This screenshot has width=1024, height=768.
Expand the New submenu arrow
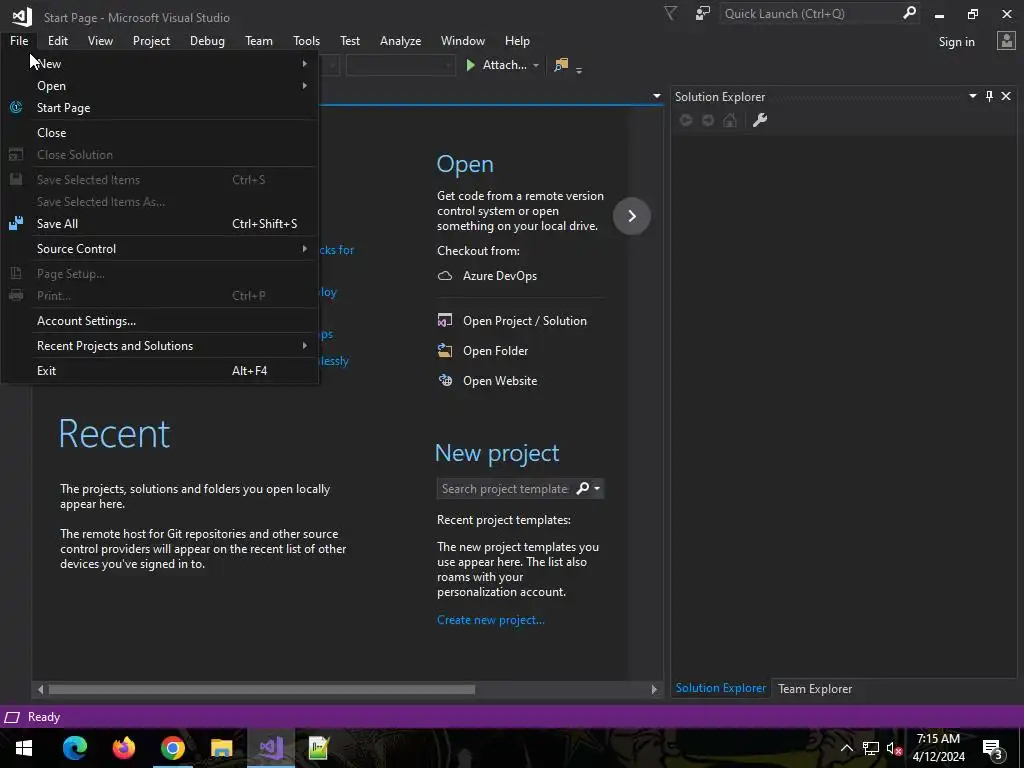click(x=304, y=63)
